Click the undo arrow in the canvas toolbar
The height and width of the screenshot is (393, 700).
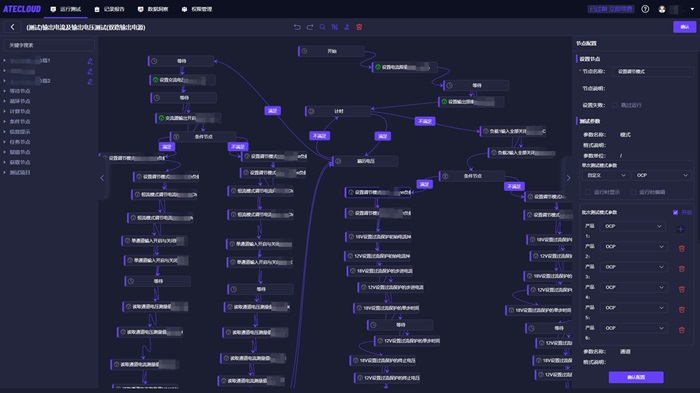pos(297,27)
